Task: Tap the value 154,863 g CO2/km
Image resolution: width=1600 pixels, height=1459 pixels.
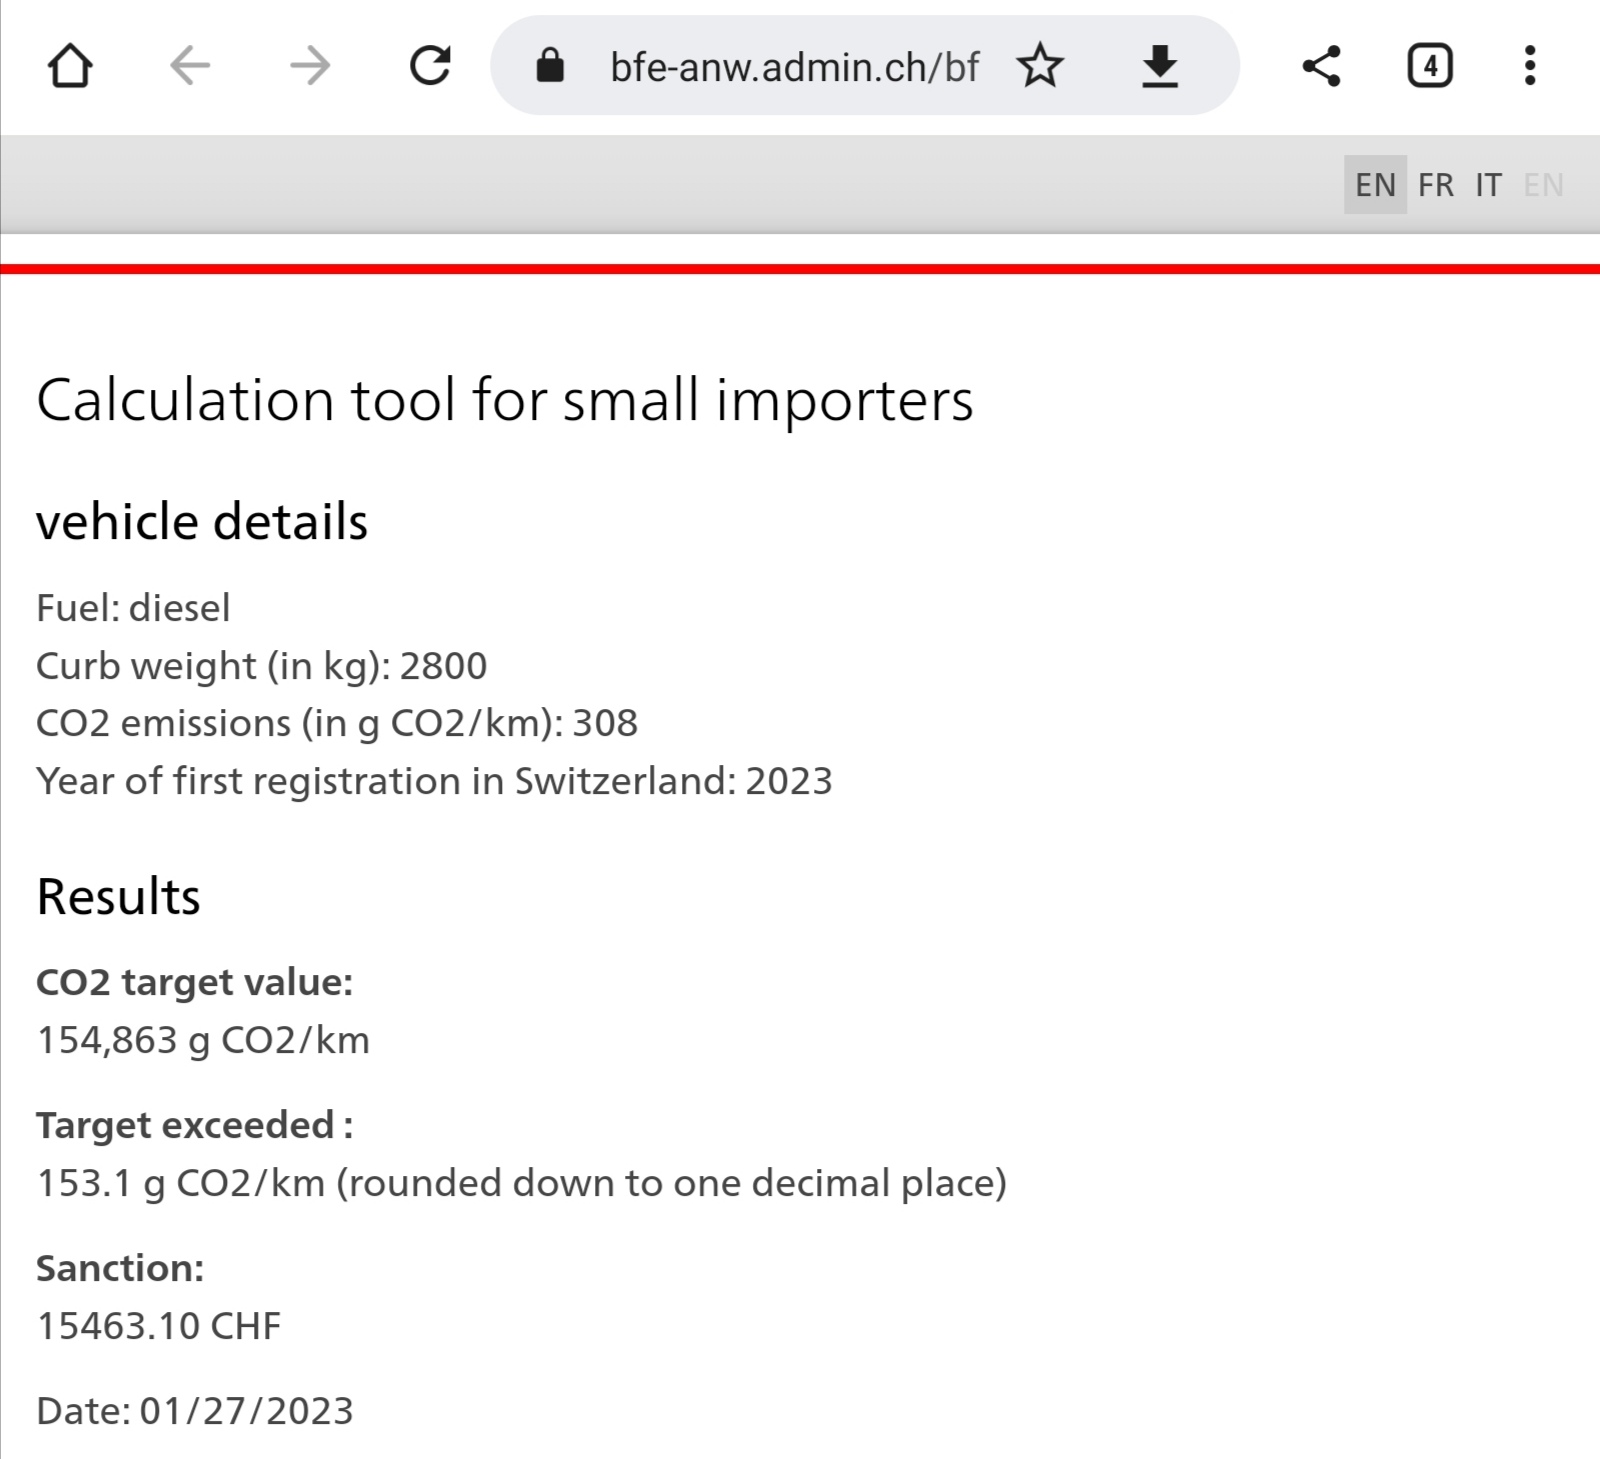Action: [203, 1041]
